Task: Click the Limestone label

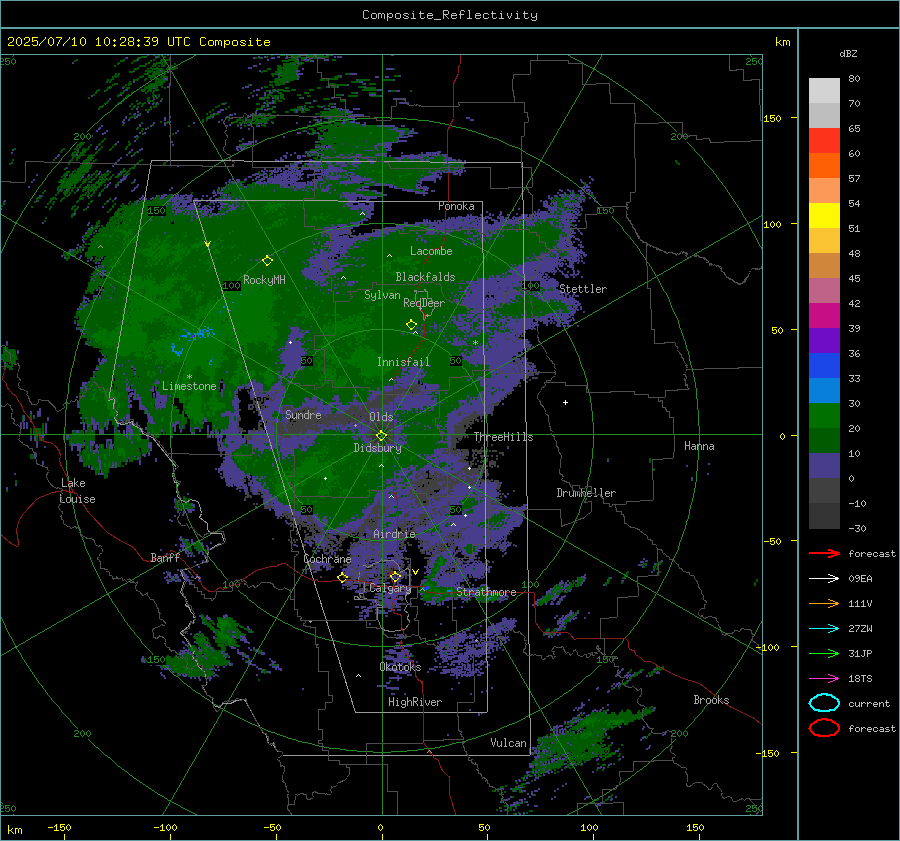Action: [x=189, y=386]
